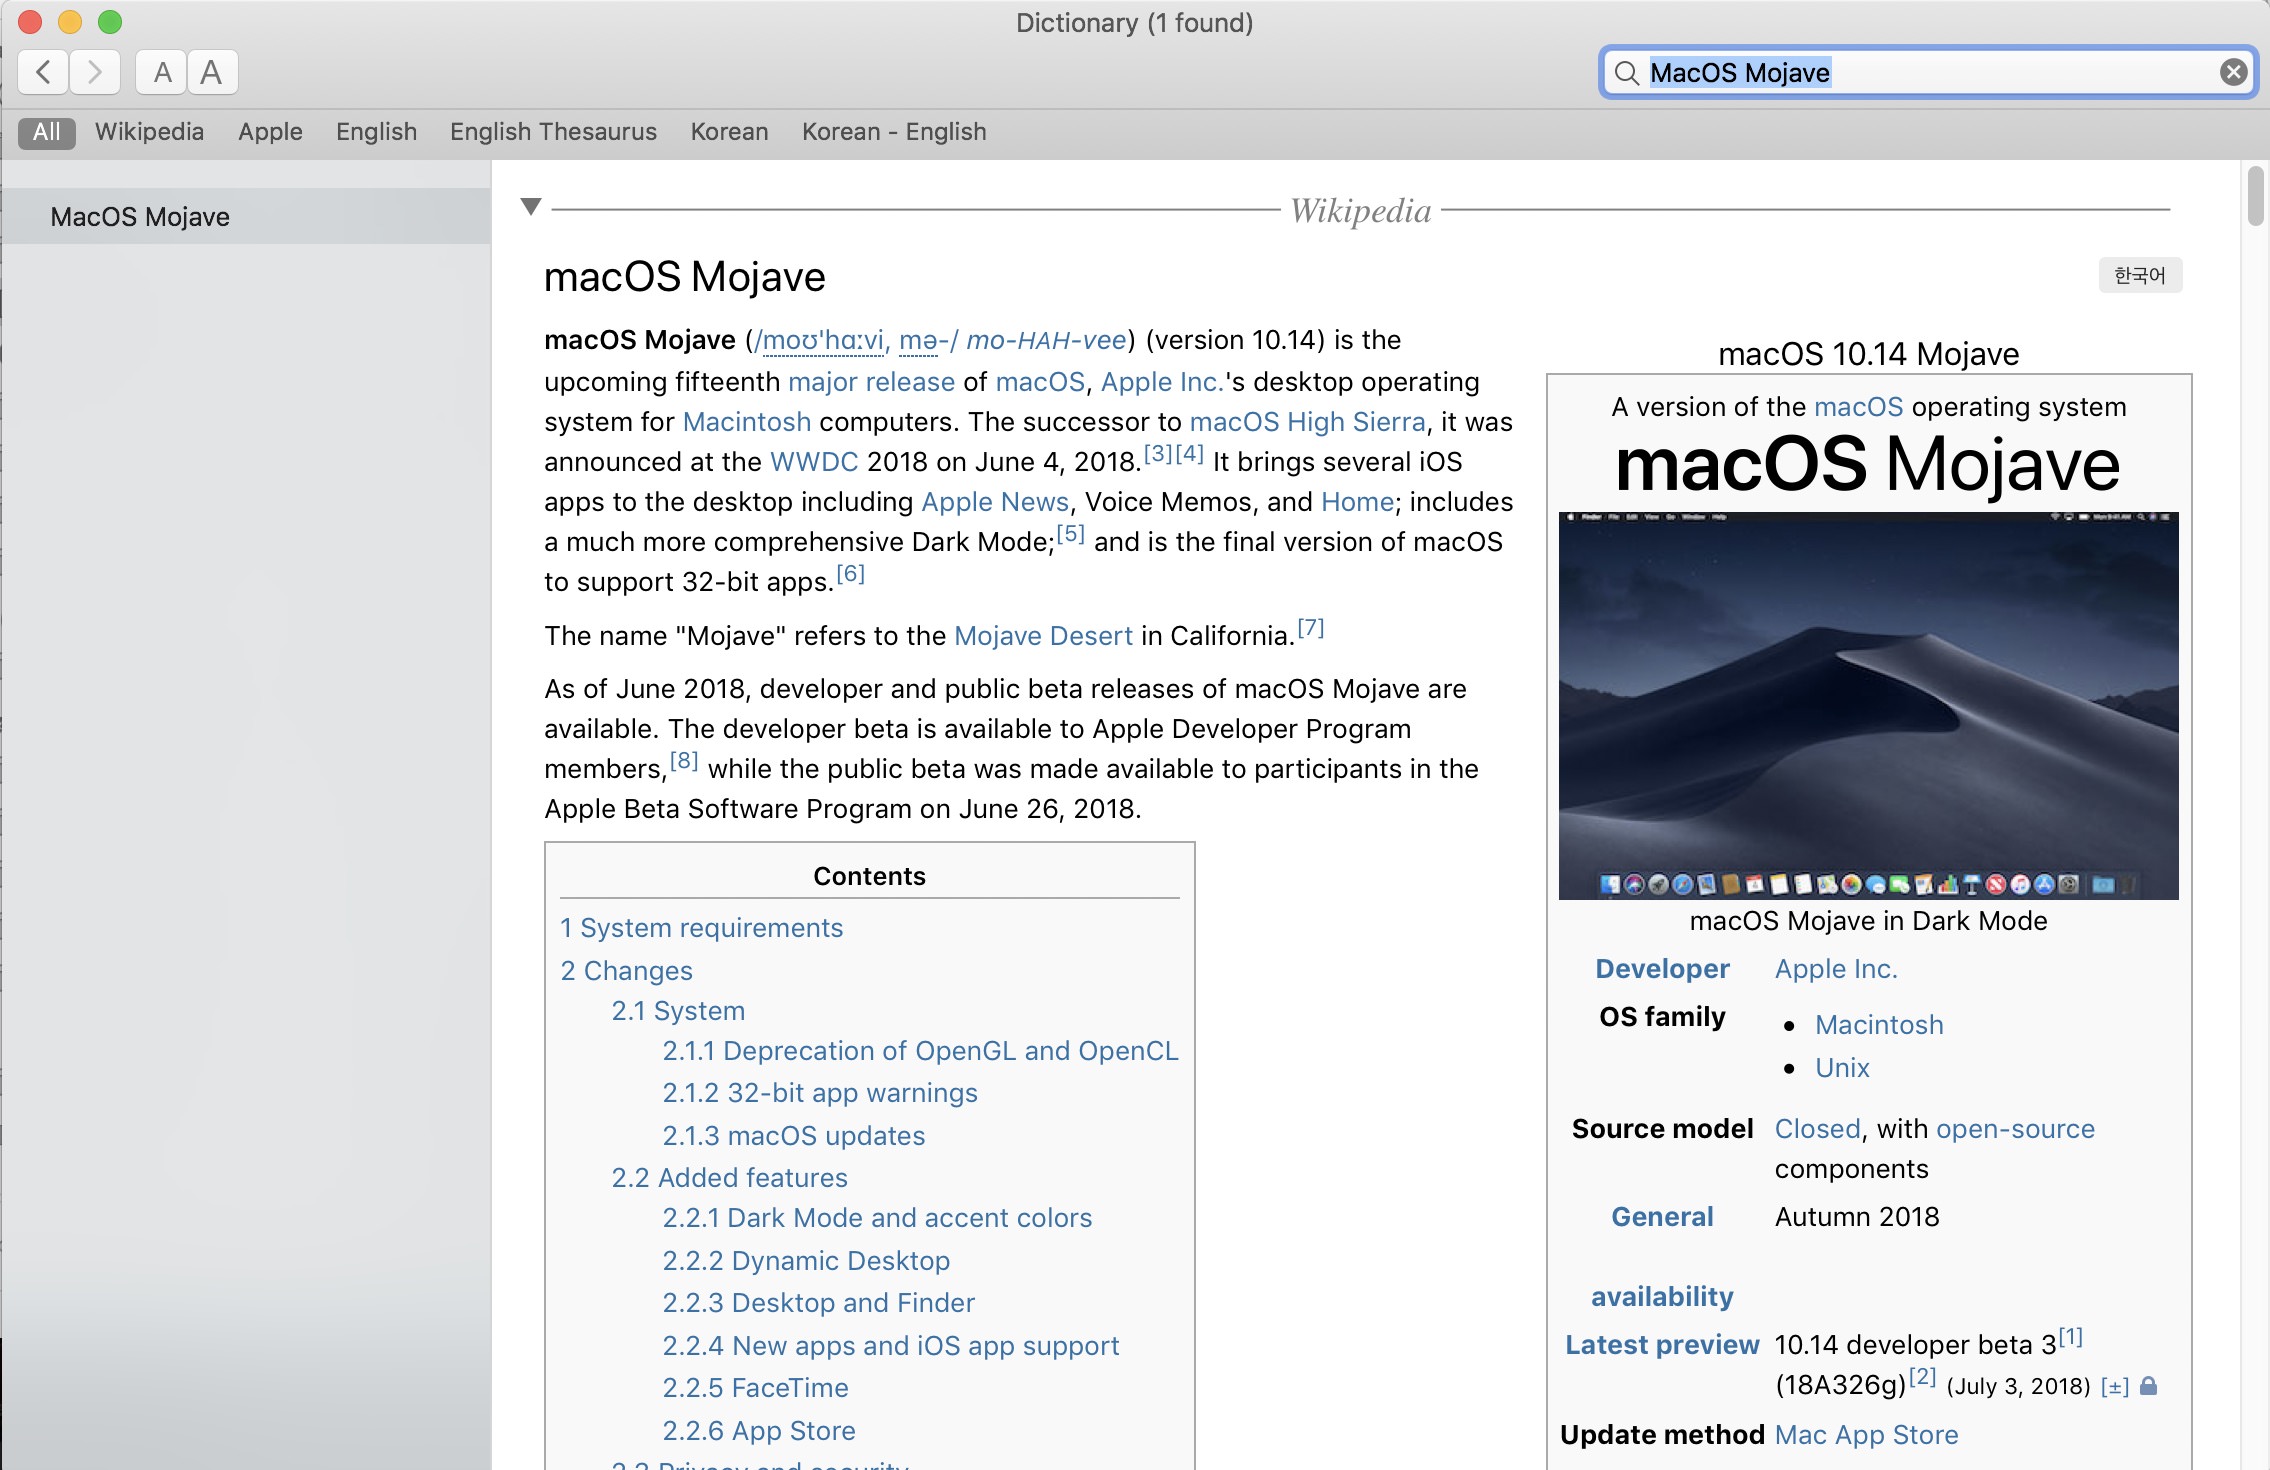The width and height of the screenshot is (2270, 1470).
Task: Click the Korean - English dictionary toggle
Action: click(893, 131)
